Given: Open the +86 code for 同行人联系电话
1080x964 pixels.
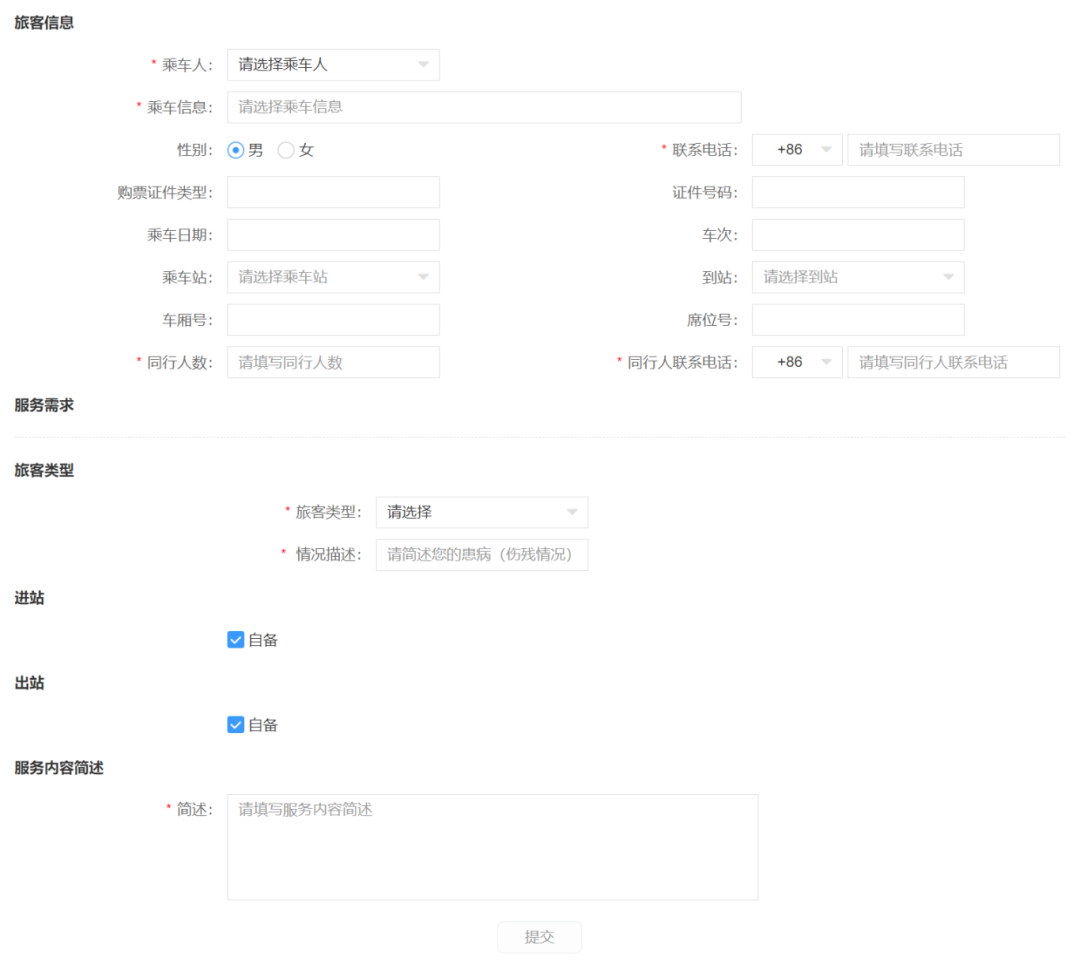Looking at the screenshot, I should [x=797, y=363].
